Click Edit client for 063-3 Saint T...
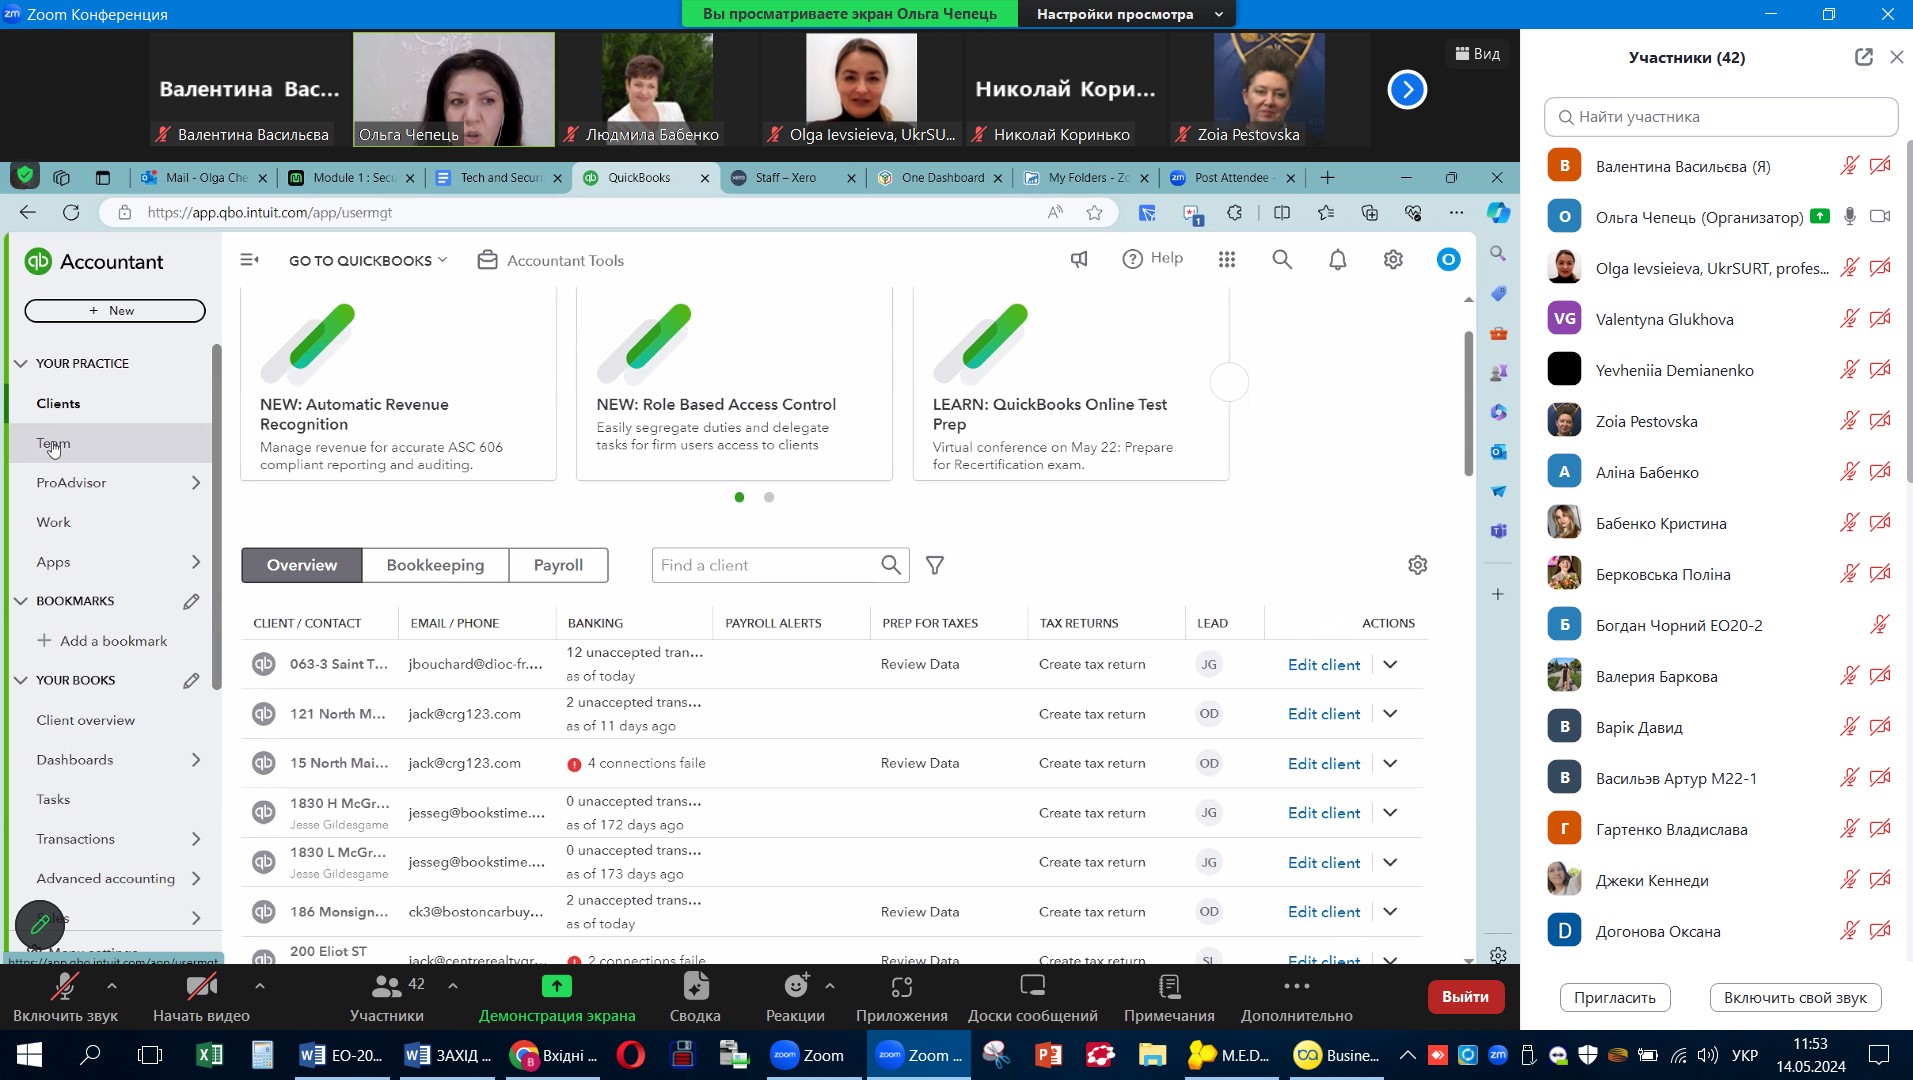The height and width of the screenshot is (1080, 1913). click(1324, 665)
